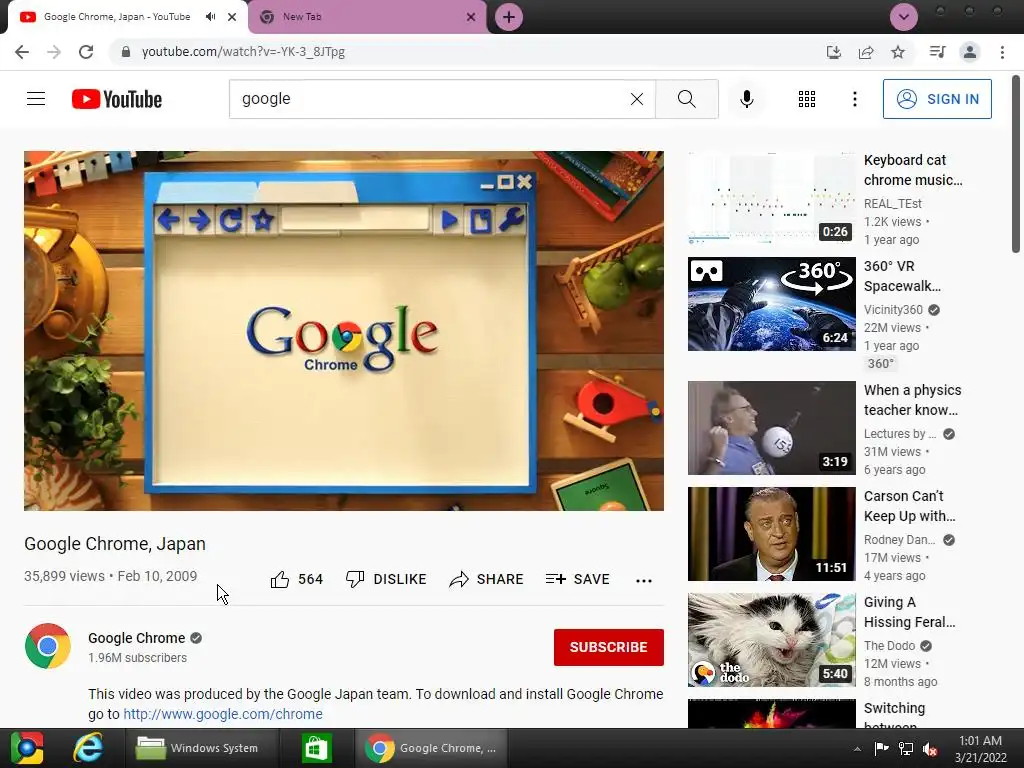Open Chrome three-dot menu
Image resolution: width=1024 pixels, height=768 pixels.
pyautogui.click(x=1002, y=52)
